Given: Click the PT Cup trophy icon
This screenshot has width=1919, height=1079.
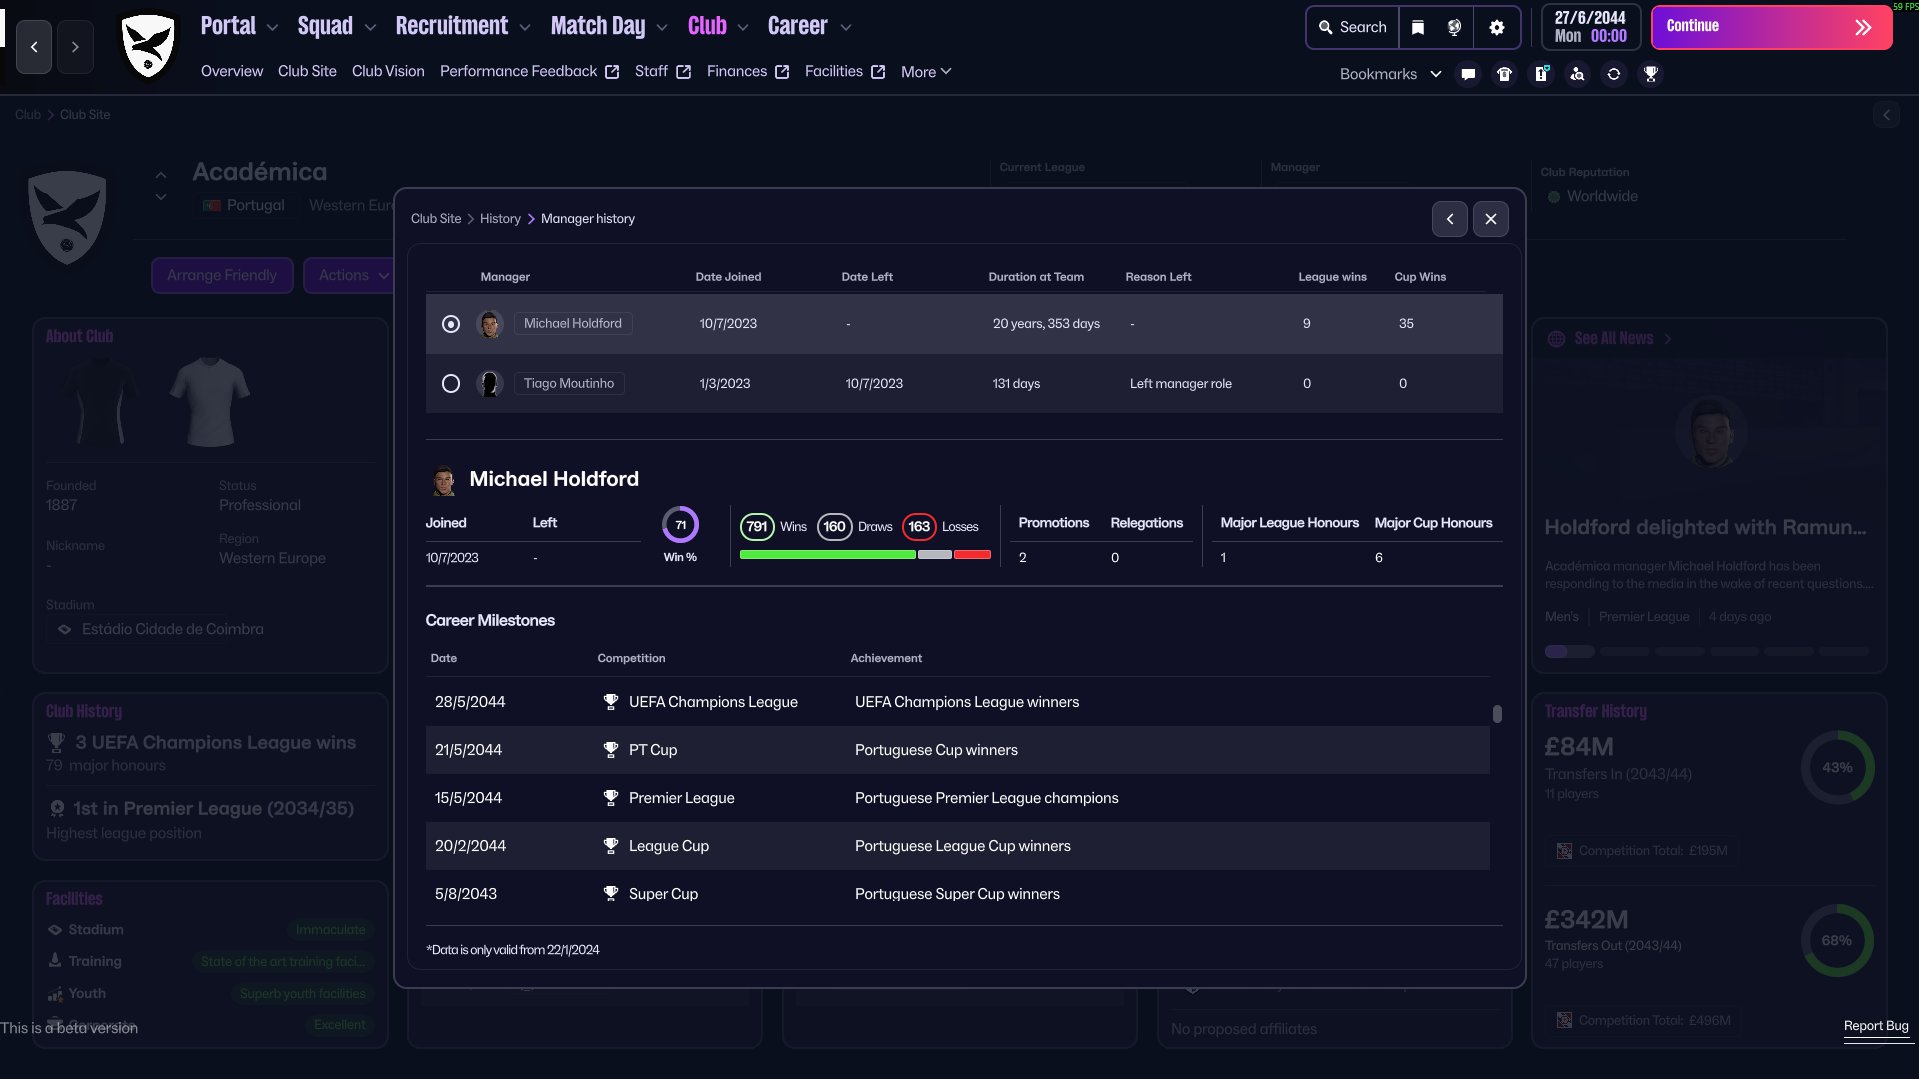Looking at the screenshot, I should point(611,750).
